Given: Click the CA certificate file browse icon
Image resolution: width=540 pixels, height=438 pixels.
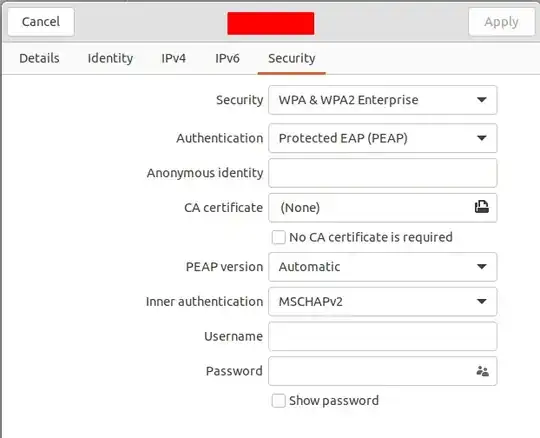Looking at the screenshot, I should pos(481,207).
